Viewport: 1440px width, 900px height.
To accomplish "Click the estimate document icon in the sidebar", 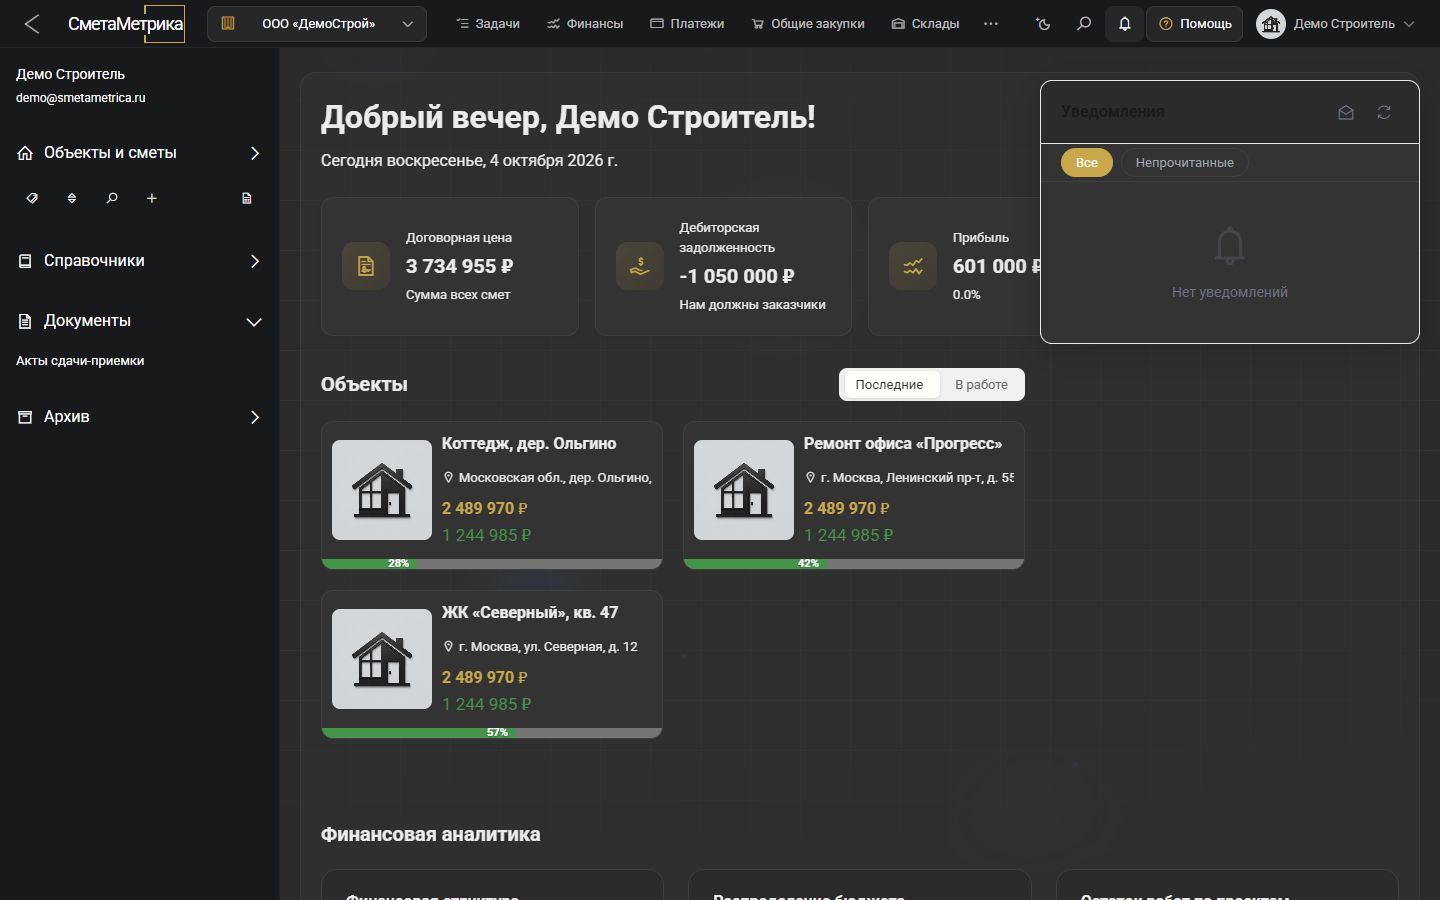I will pyautogui.click(x=247, y=198).
